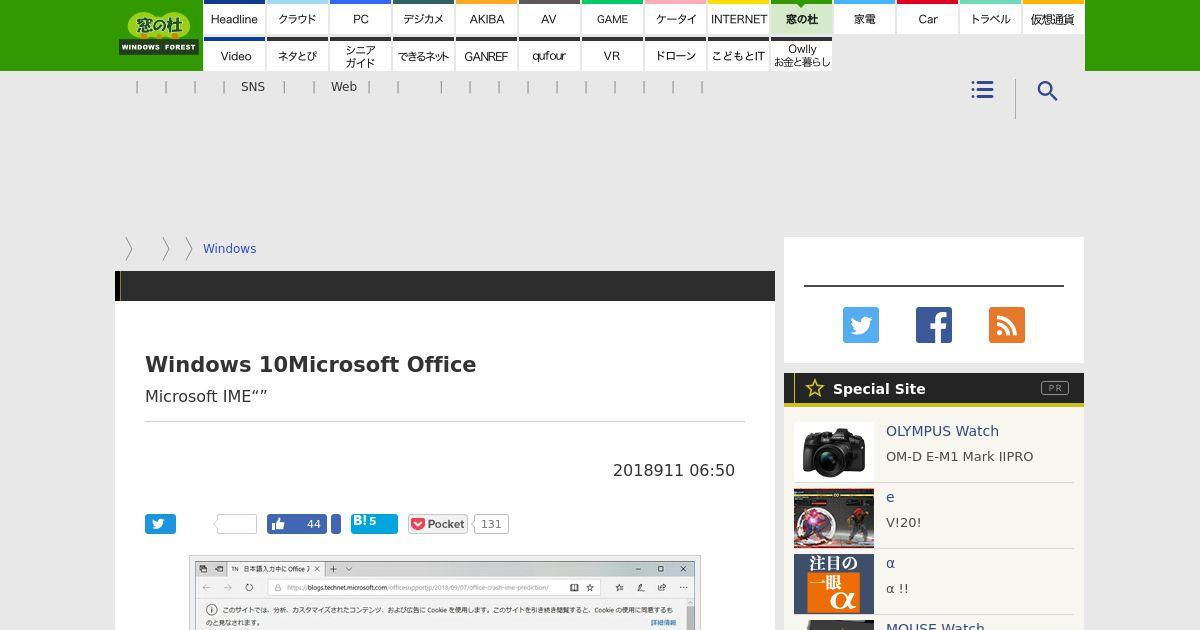
Task: Select the VR tab
Action: [612, 55]
